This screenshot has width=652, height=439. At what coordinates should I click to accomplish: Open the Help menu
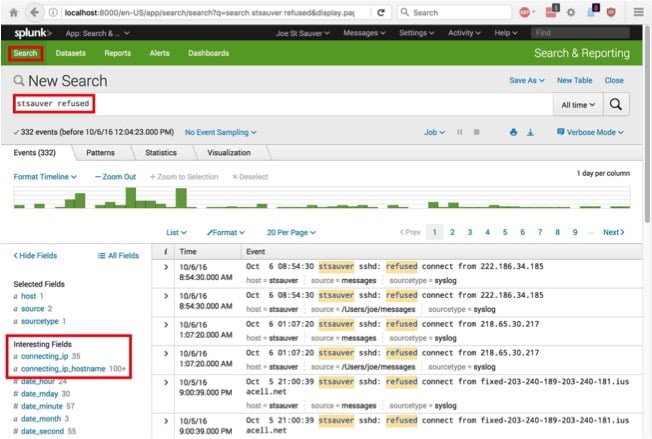506,33
